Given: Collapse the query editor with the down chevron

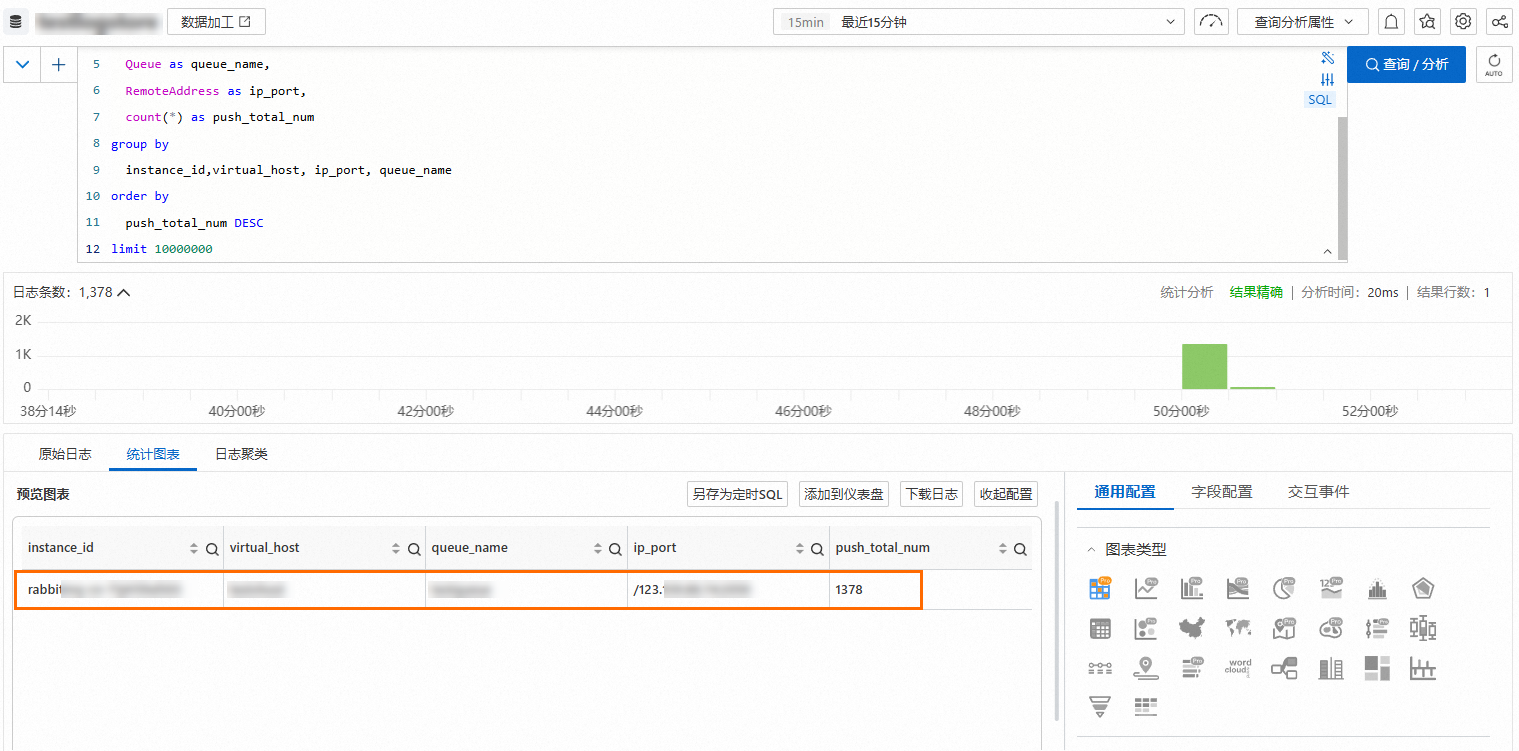Looking at the screenshot, I should [22, 64].
